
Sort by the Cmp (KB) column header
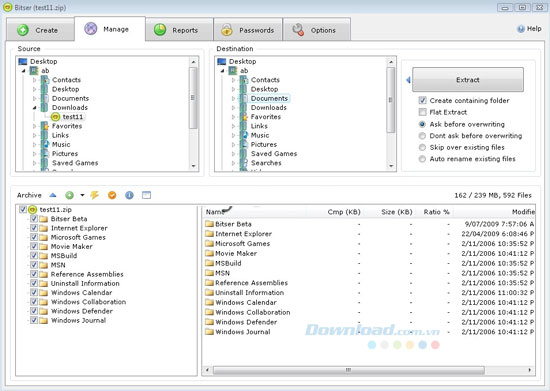point(335,212)
